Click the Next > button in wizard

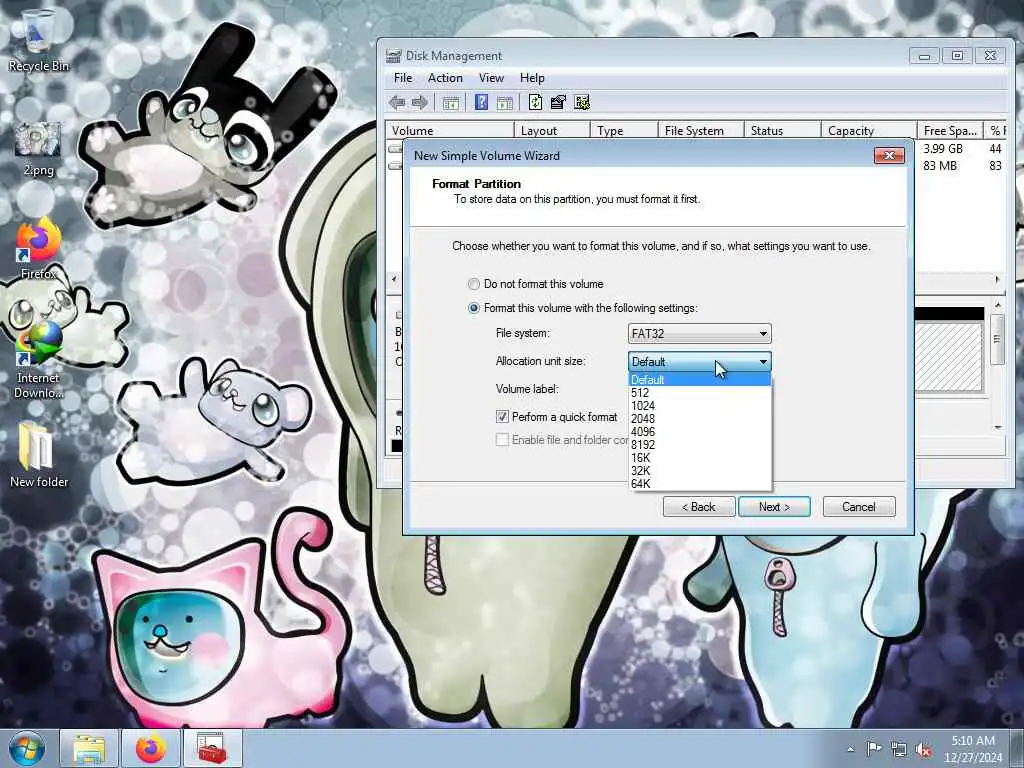point(775,507)
